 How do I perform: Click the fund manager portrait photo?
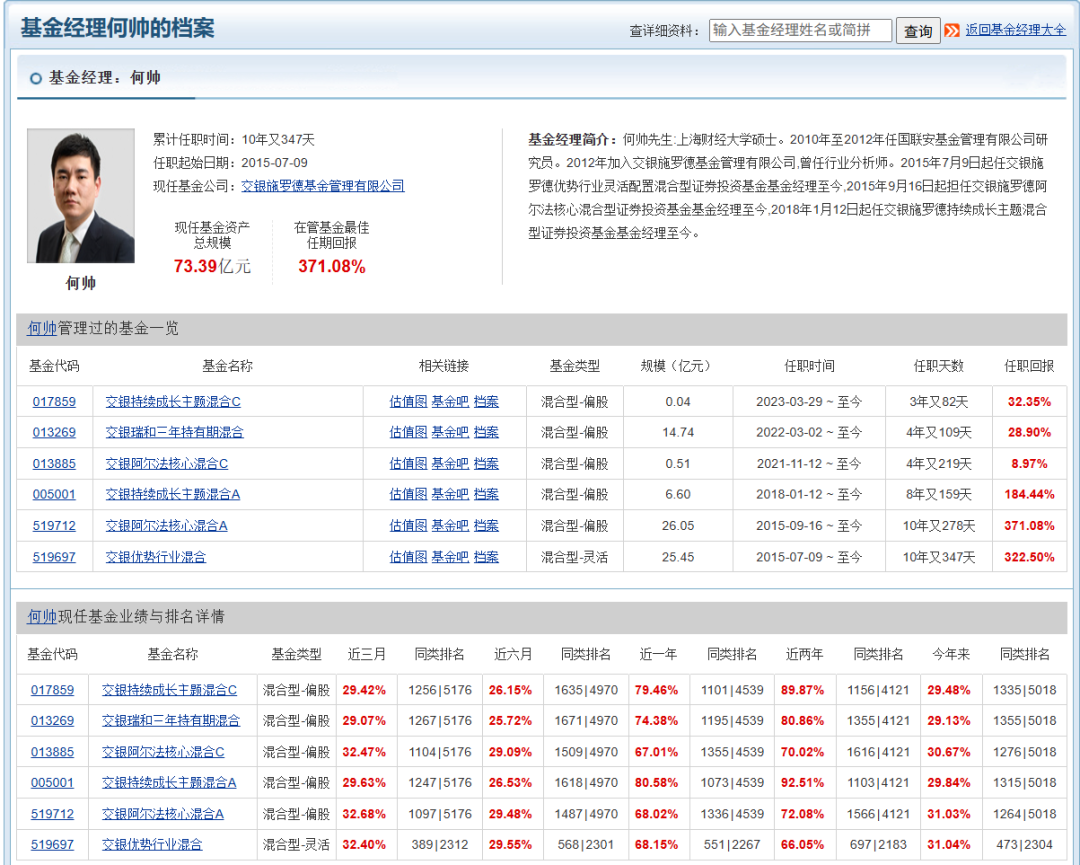pyautogui.click(x=81, y=196)
